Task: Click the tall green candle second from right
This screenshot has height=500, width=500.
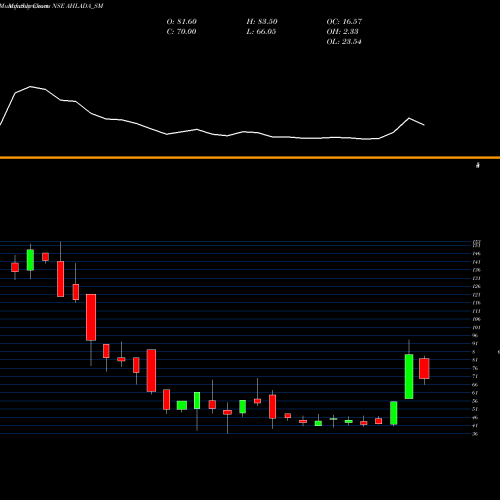Action: click(x=409, y=376)
